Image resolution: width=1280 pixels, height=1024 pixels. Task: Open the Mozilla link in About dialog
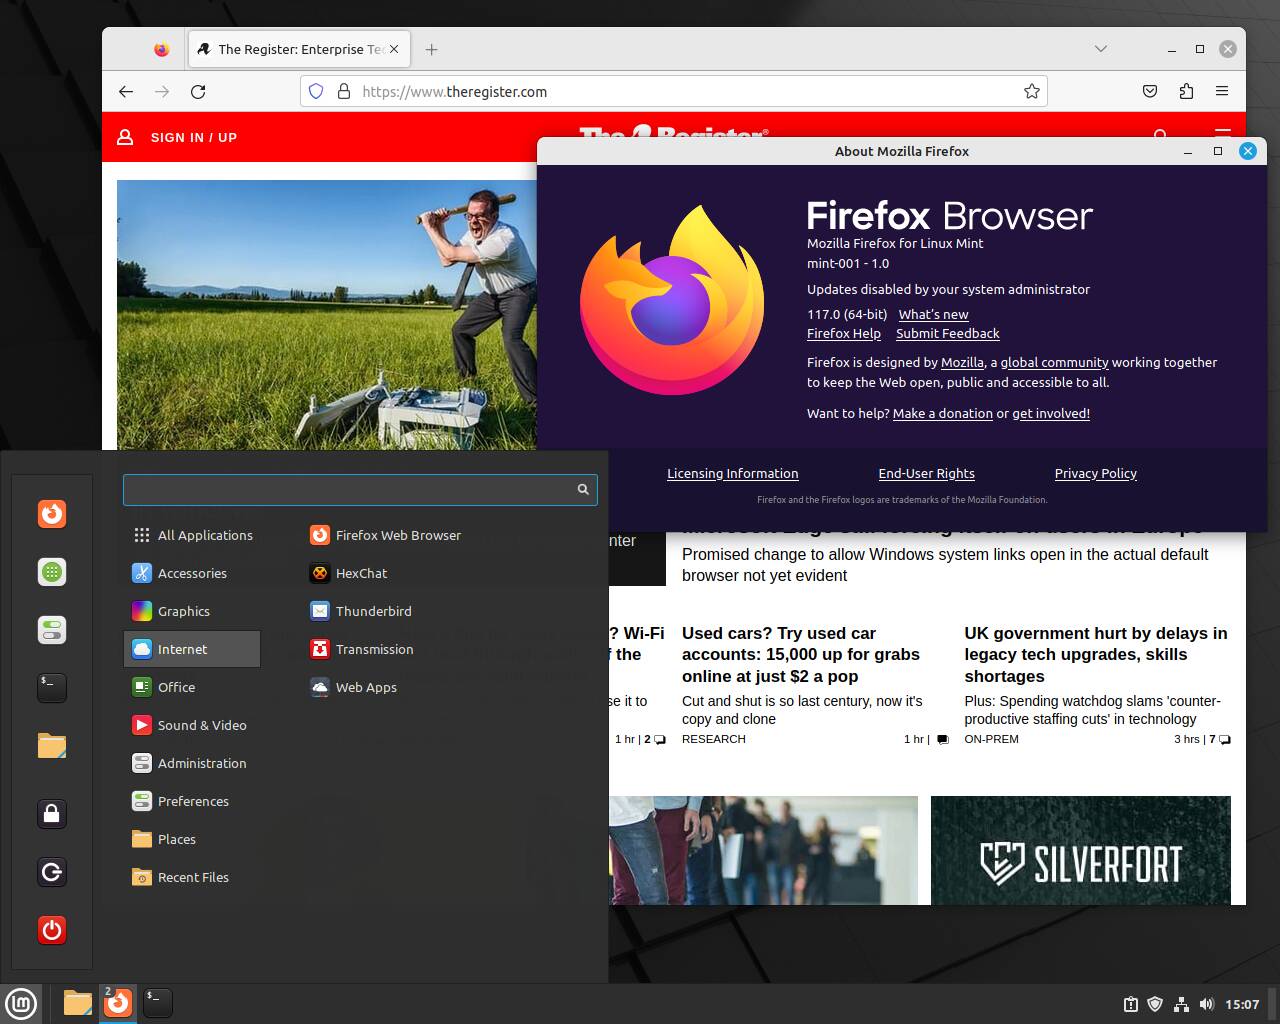tap(962, 362)
